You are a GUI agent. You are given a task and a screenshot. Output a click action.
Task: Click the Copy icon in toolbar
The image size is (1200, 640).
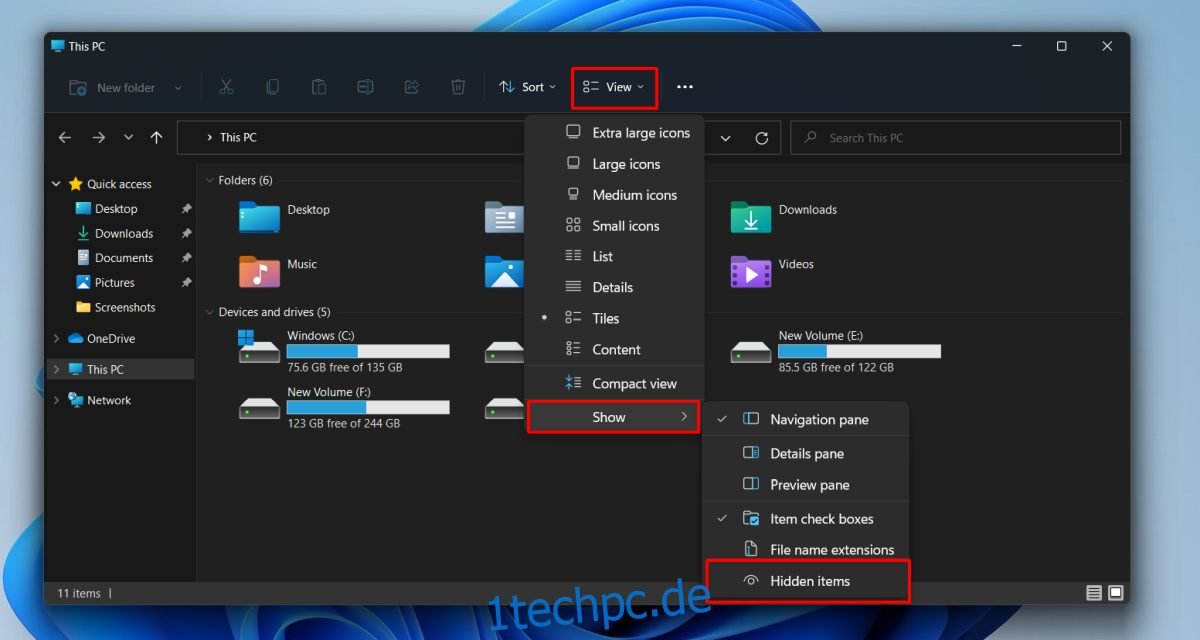272,87
